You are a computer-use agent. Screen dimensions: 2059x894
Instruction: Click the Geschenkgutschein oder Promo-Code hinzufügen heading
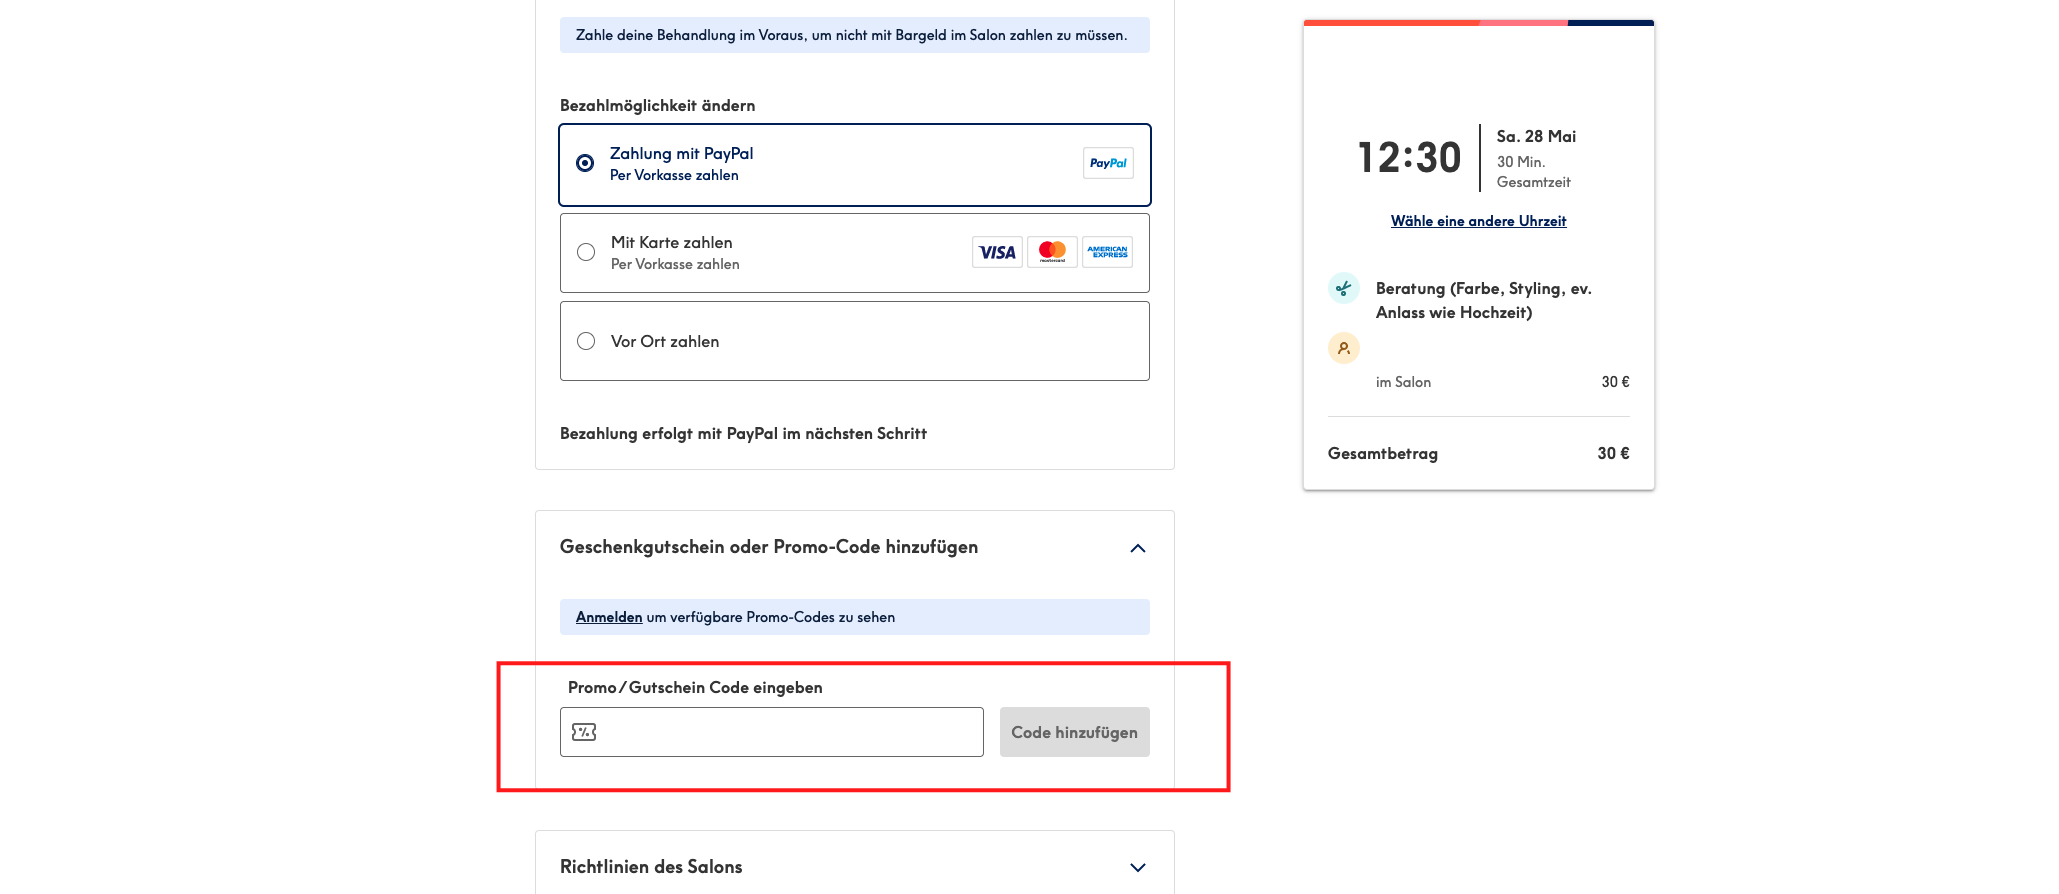click(x=769, y=547)
